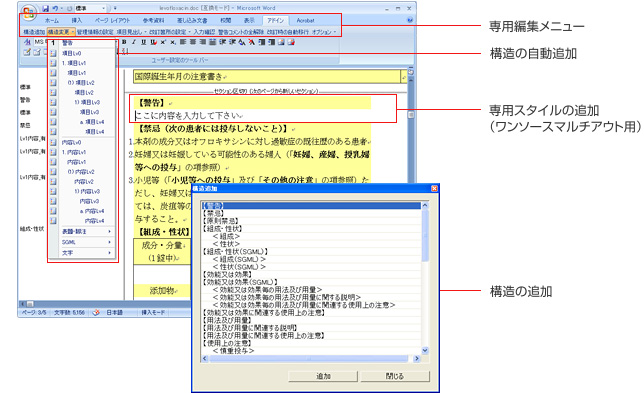Open the オプション dropdown
This screenshot has width=644, height=393.
(x=324, y=32)
